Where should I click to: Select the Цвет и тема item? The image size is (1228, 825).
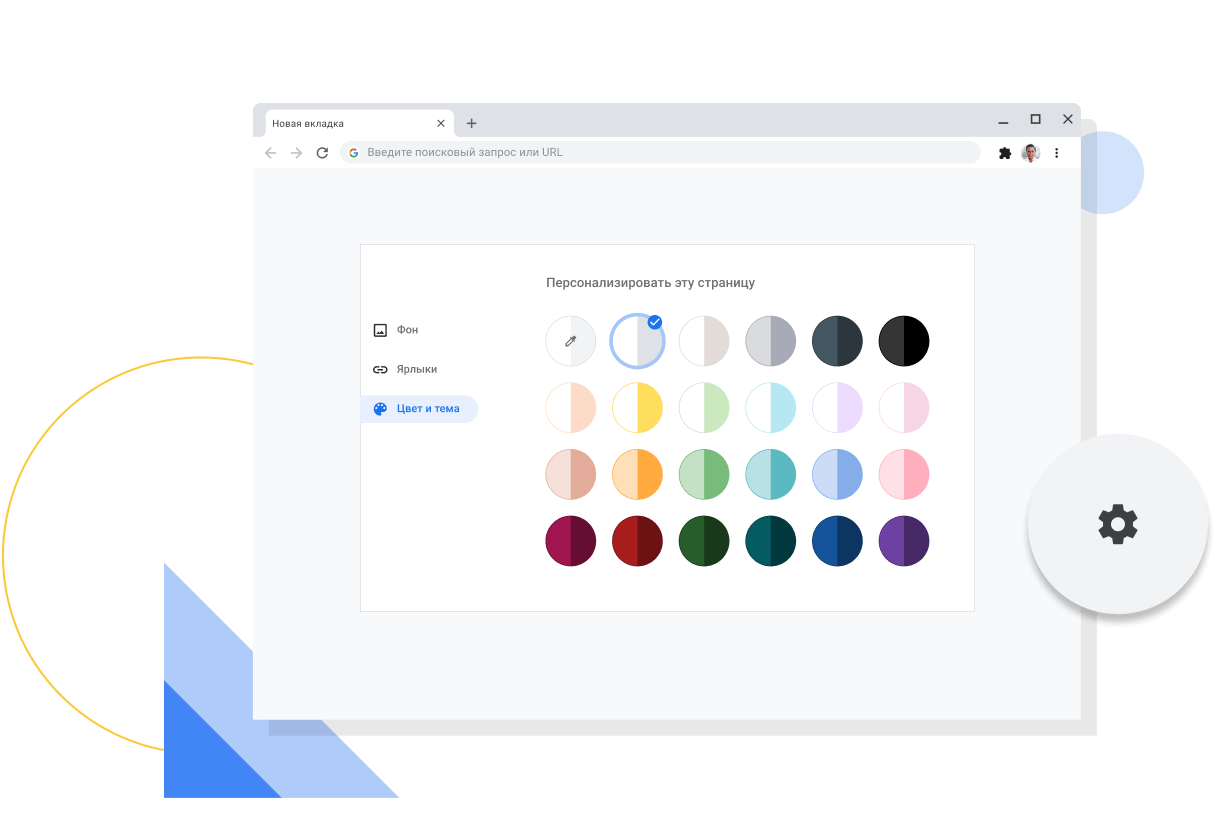pos(427,409)
